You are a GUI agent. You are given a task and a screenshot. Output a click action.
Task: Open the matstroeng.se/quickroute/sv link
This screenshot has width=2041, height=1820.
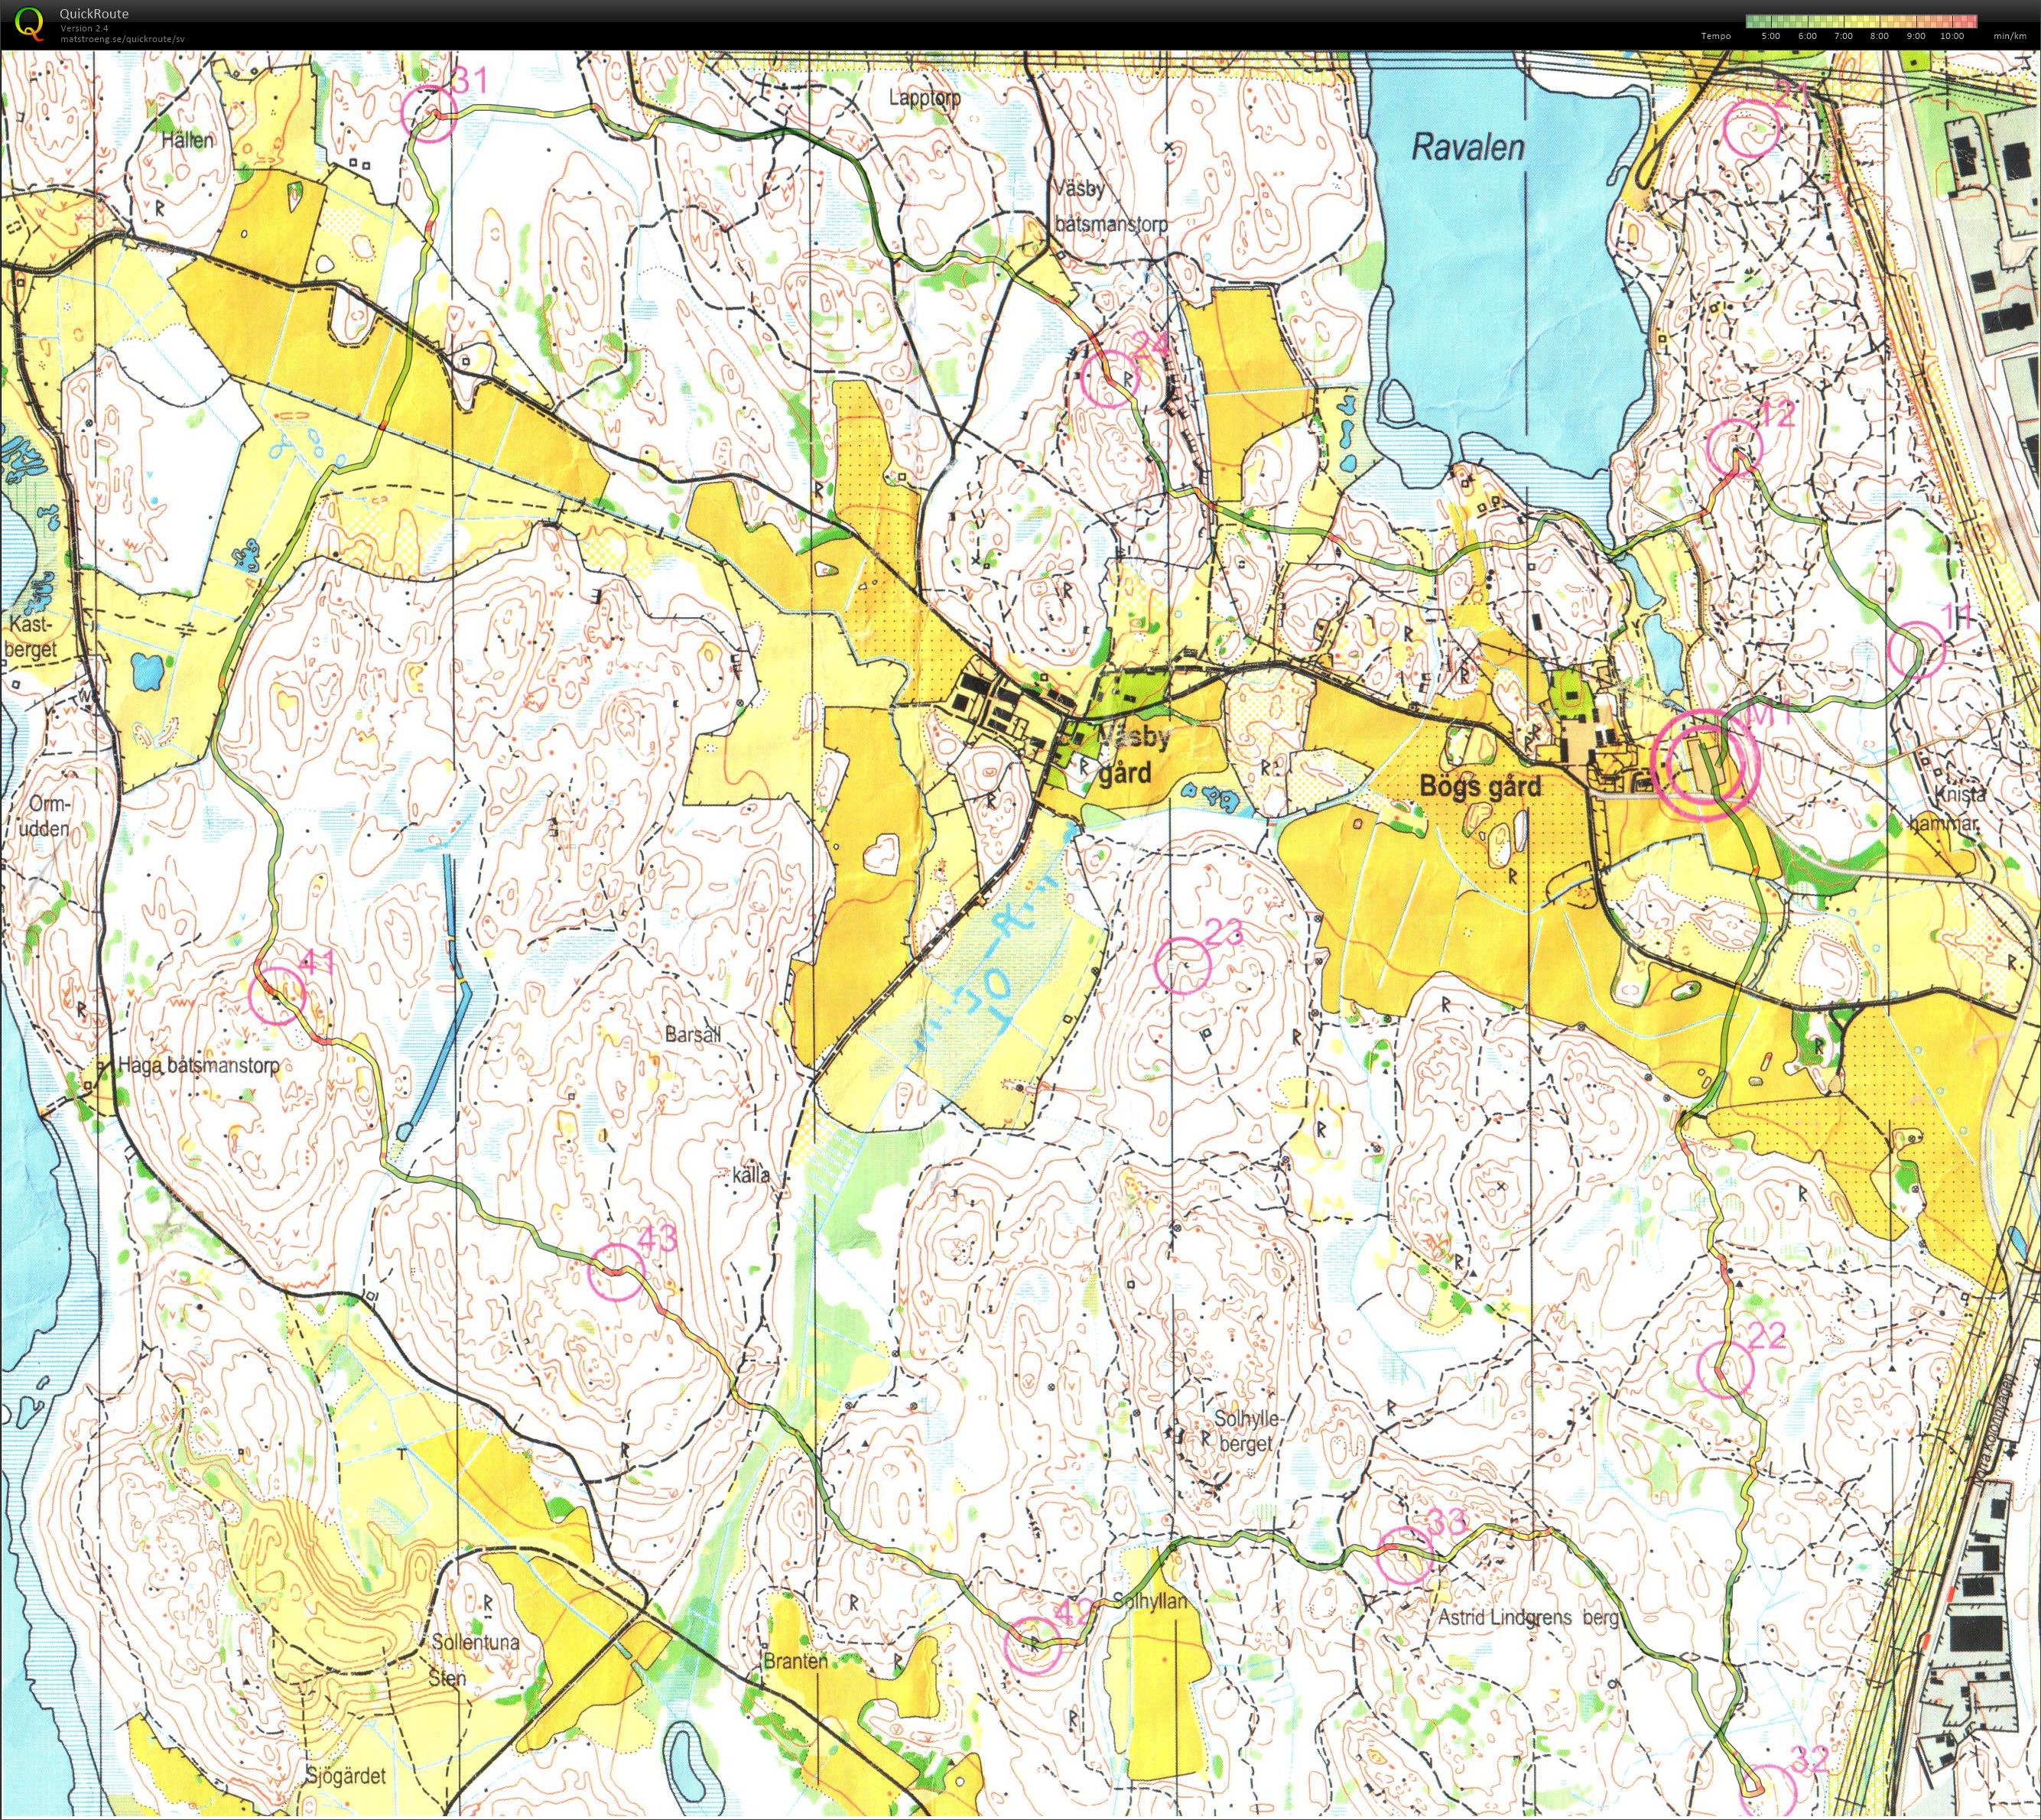coord(122,39)
